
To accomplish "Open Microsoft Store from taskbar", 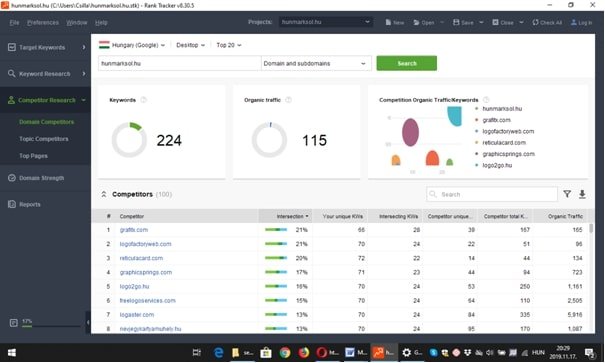I will point(265,353).
